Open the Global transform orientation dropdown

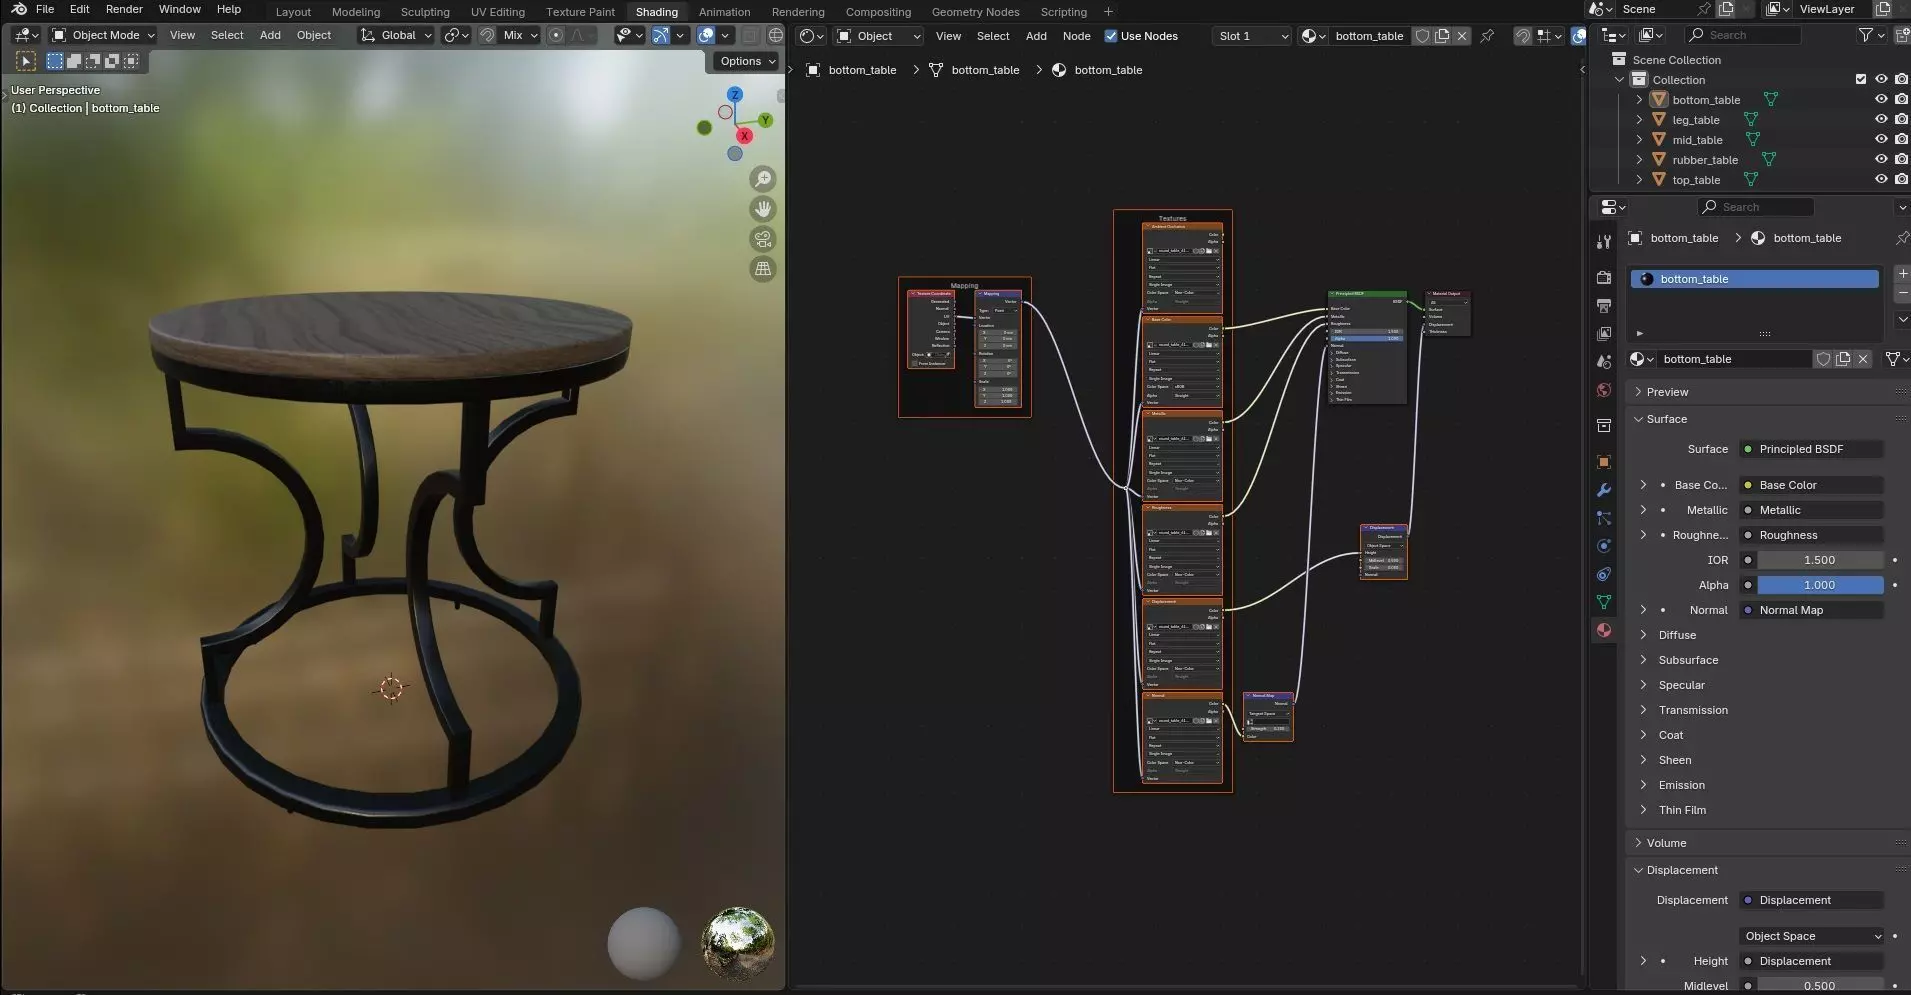[x=396, y=35]
